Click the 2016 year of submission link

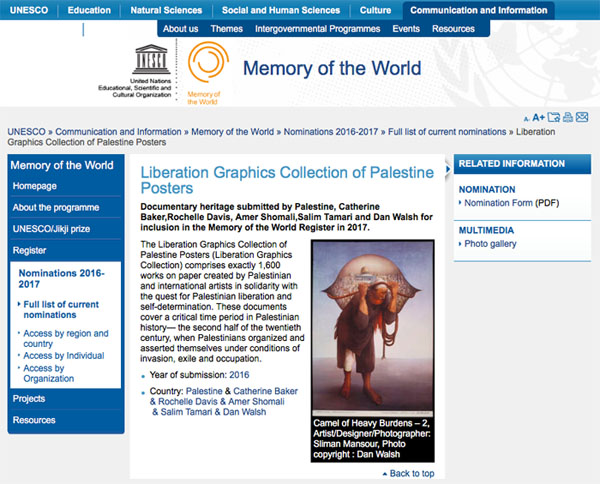(239, 375)
